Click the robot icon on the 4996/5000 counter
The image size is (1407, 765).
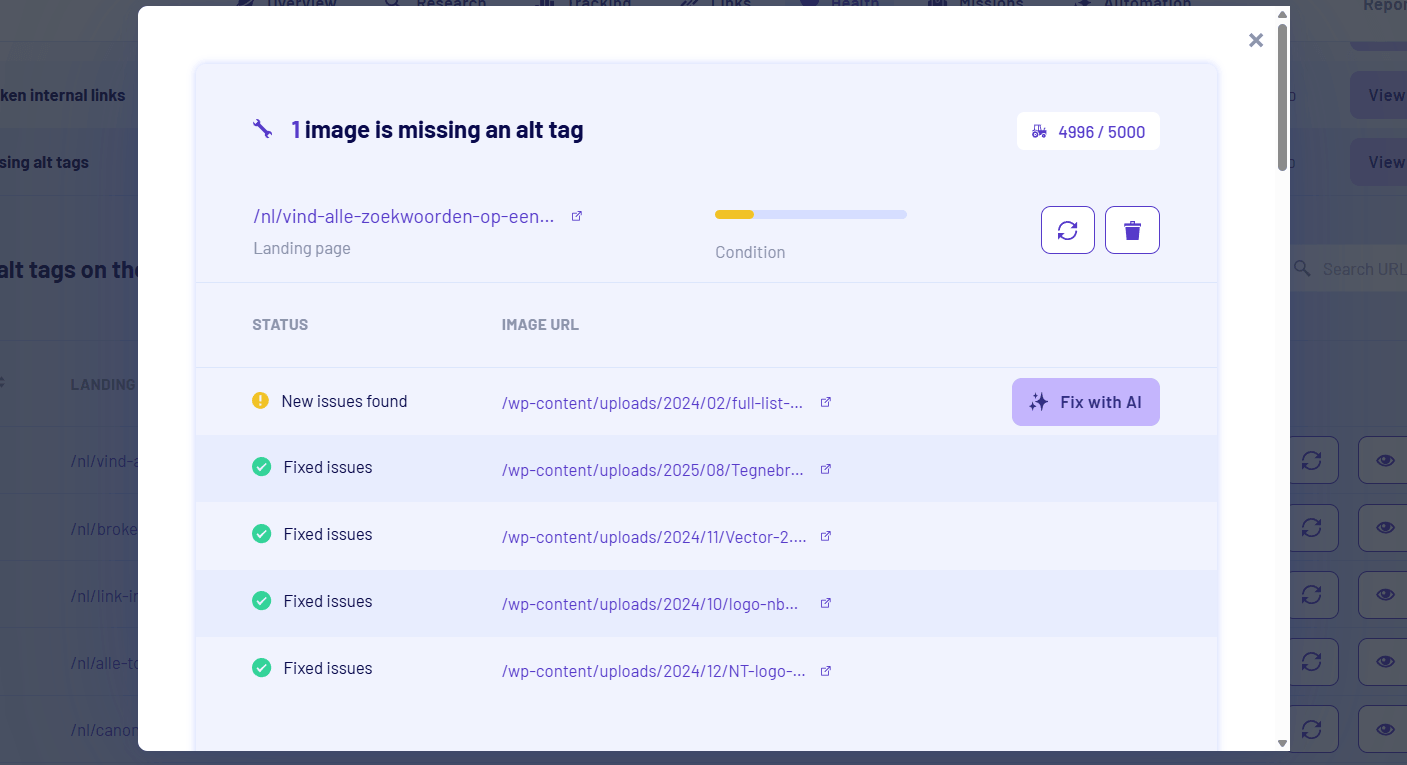pyautogui.click(x=1038, y=131)
